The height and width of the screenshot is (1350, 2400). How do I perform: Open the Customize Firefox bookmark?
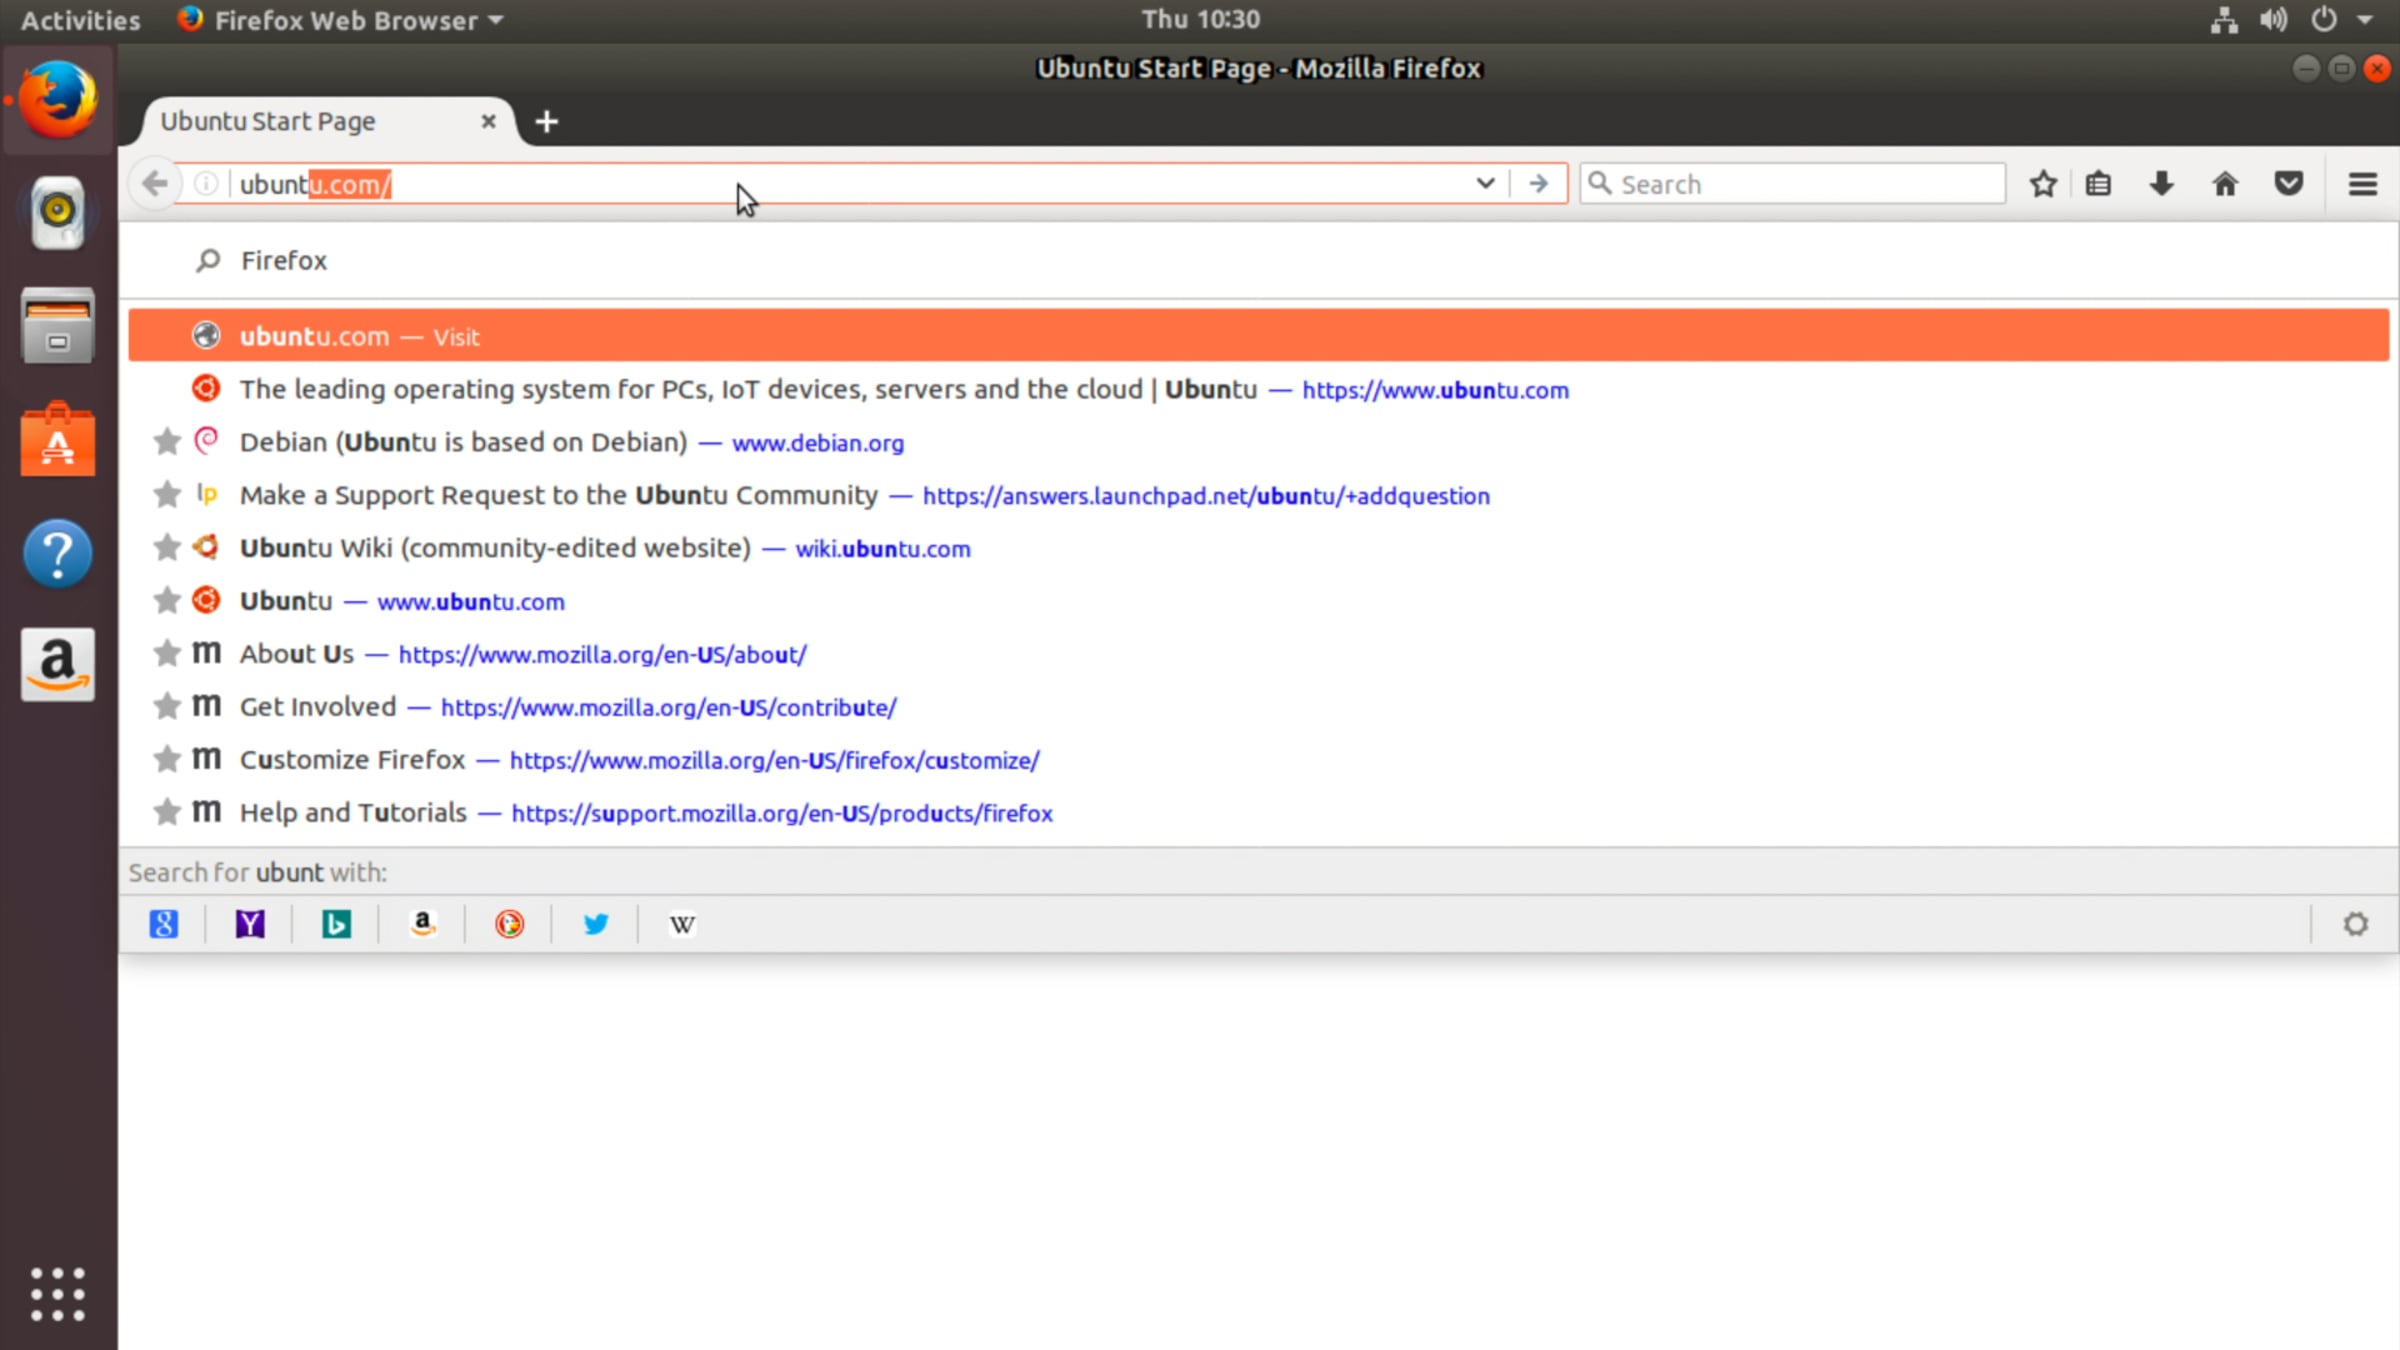[x=1258, y=760]
